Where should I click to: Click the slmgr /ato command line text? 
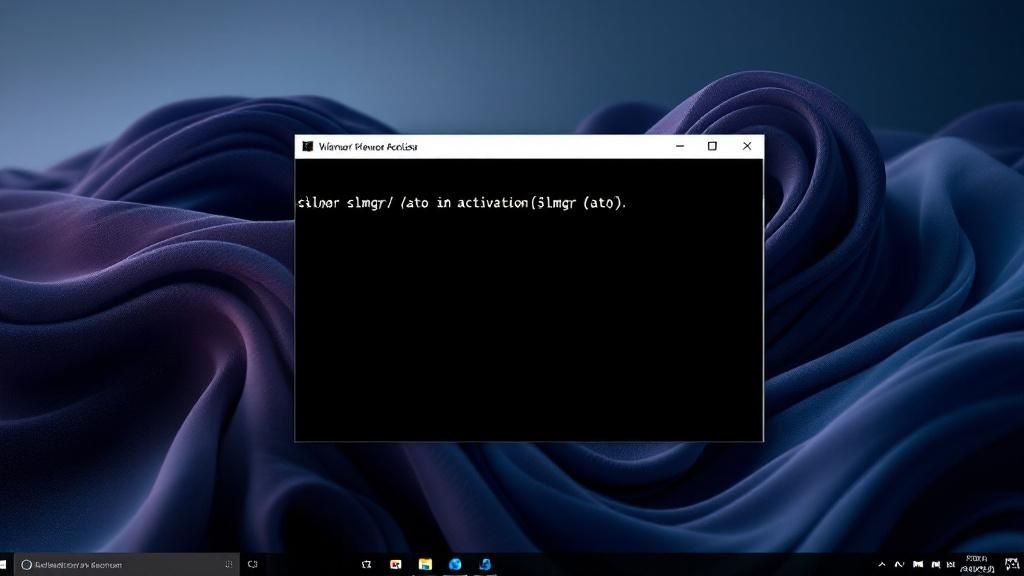pyautogui.click(x=462, y=203)
